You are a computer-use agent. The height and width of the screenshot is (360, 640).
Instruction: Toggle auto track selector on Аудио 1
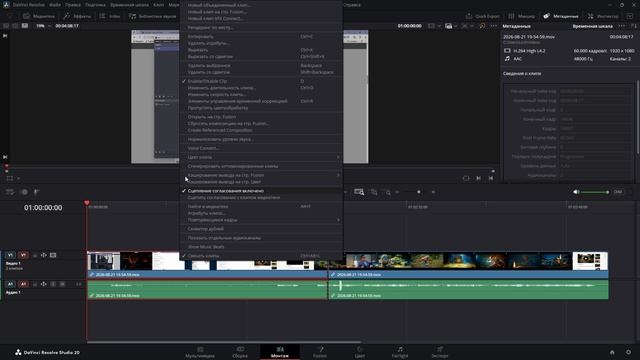(44, 284)
